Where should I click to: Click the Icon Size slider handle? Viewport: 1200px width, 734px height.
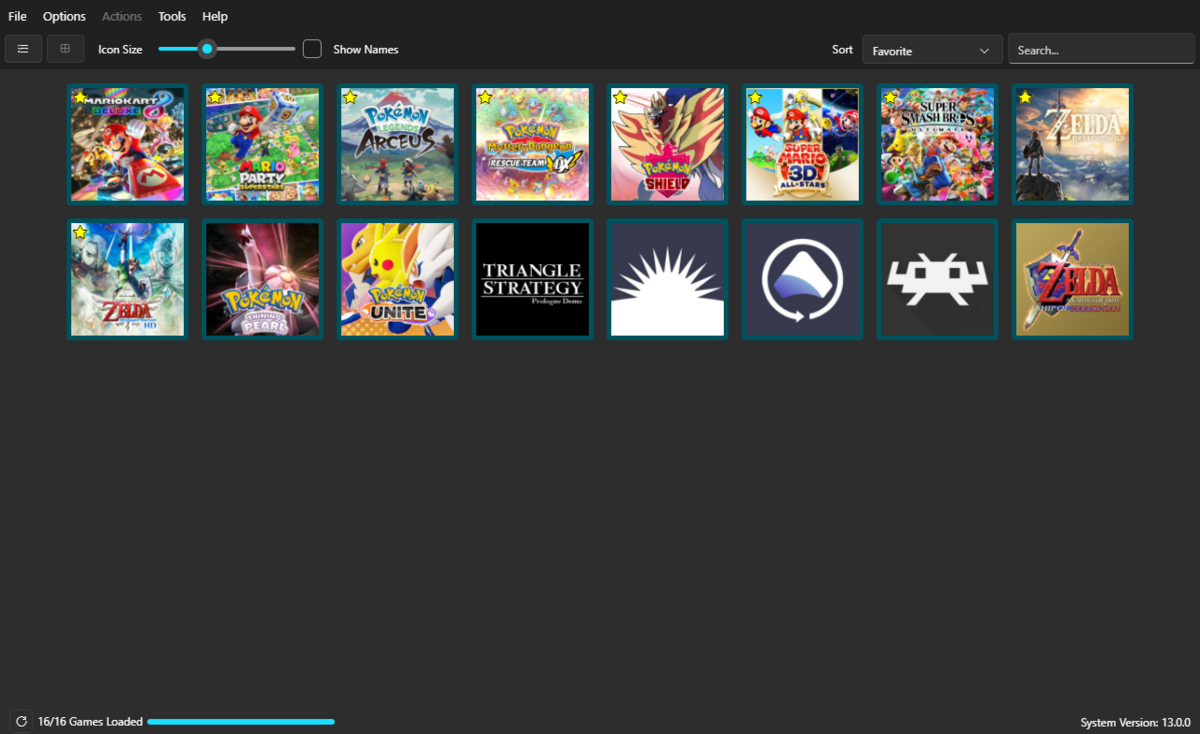[x=207, y=49]
